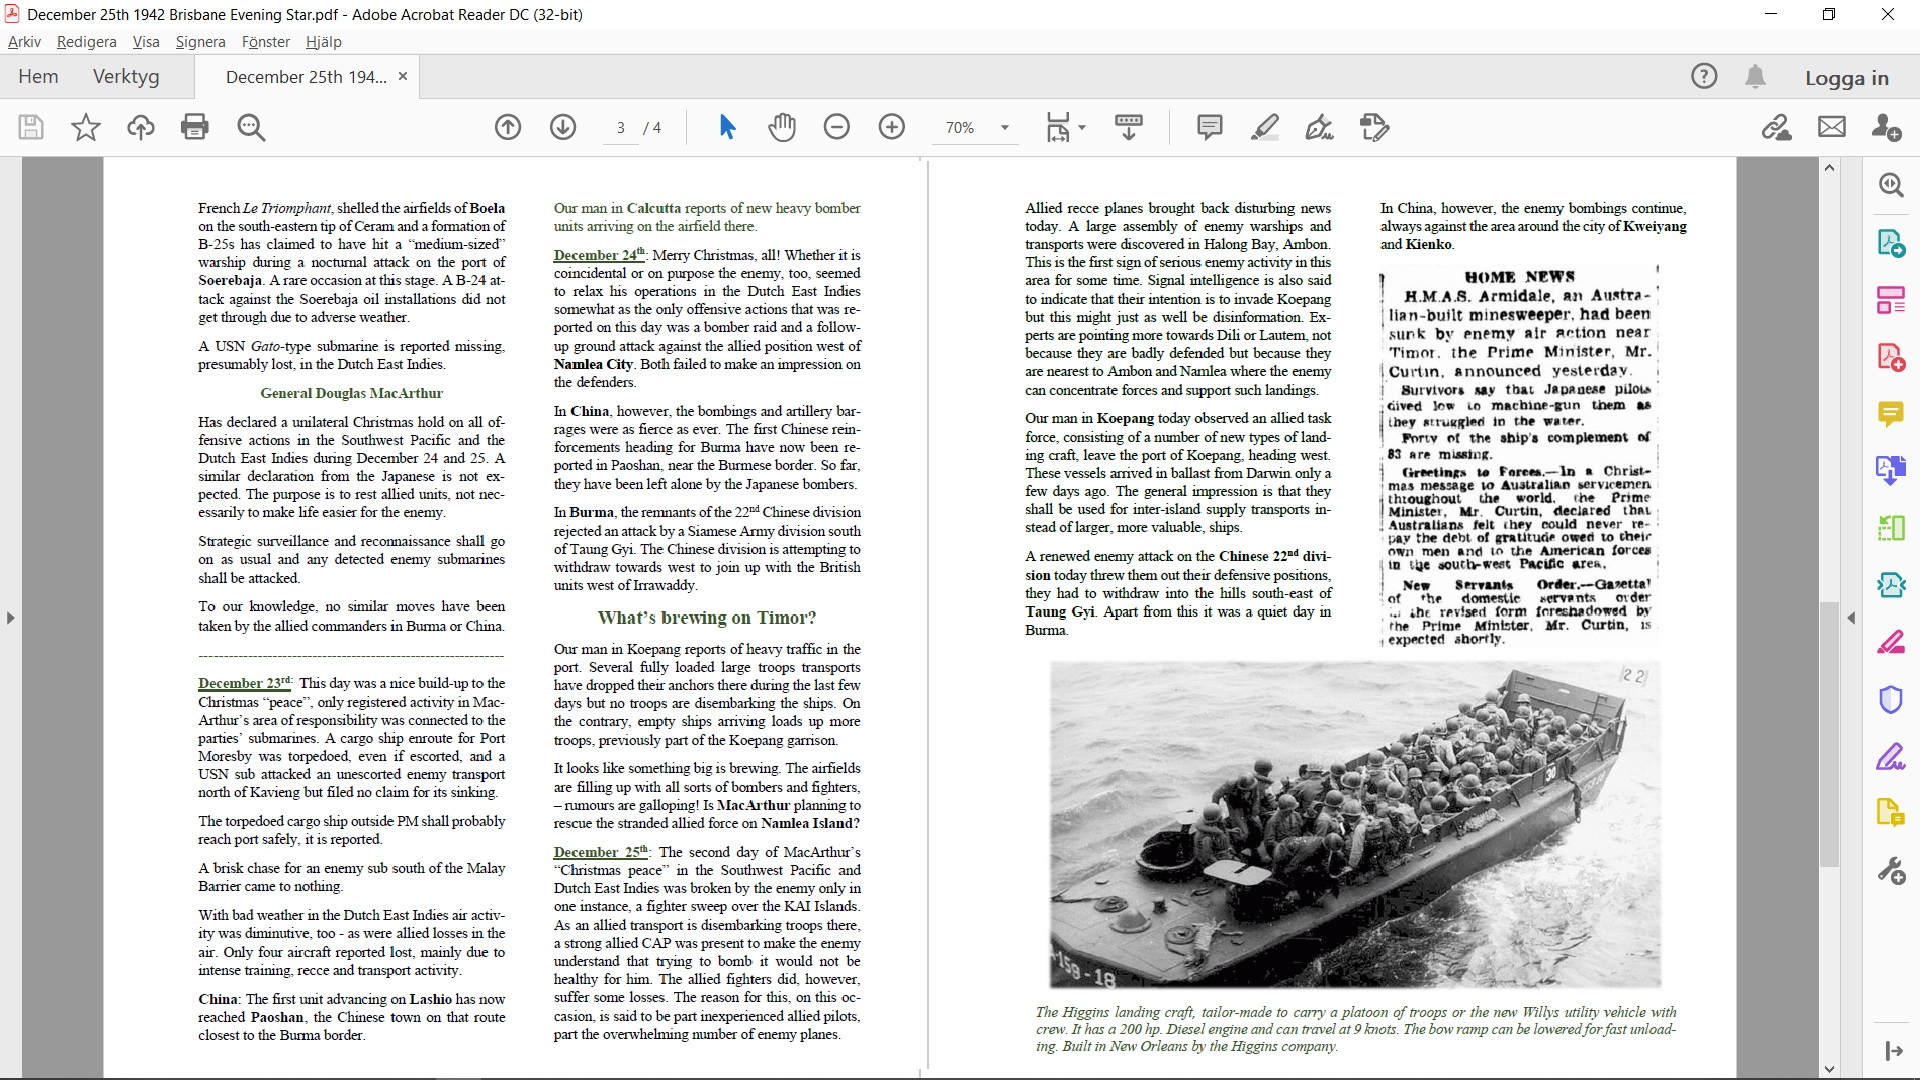
Task: Open the Protect shield tool in right pane
Action: pyautogui.click(x=1891, y=699)
